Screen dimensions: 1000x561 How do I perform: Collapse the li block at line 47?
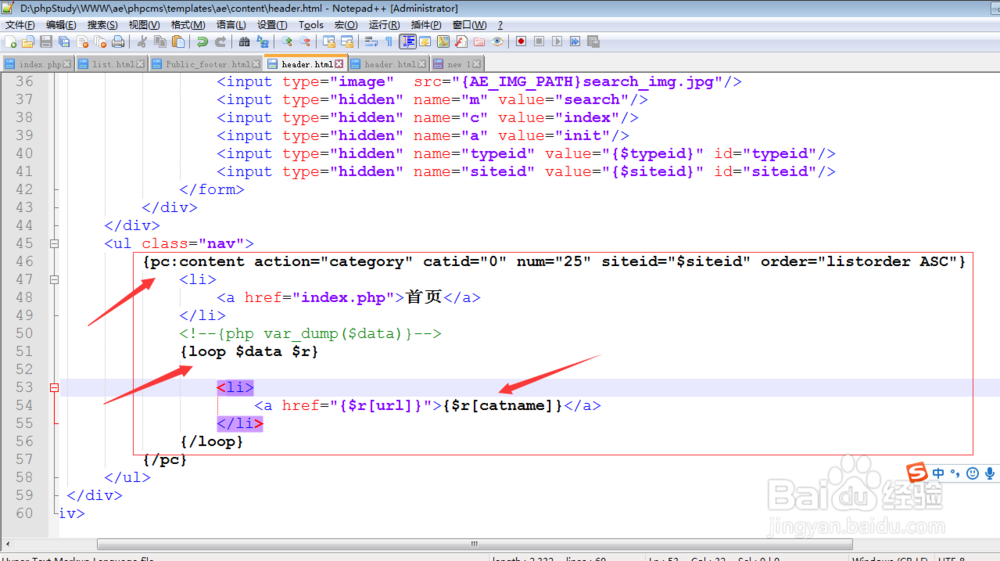54,279
